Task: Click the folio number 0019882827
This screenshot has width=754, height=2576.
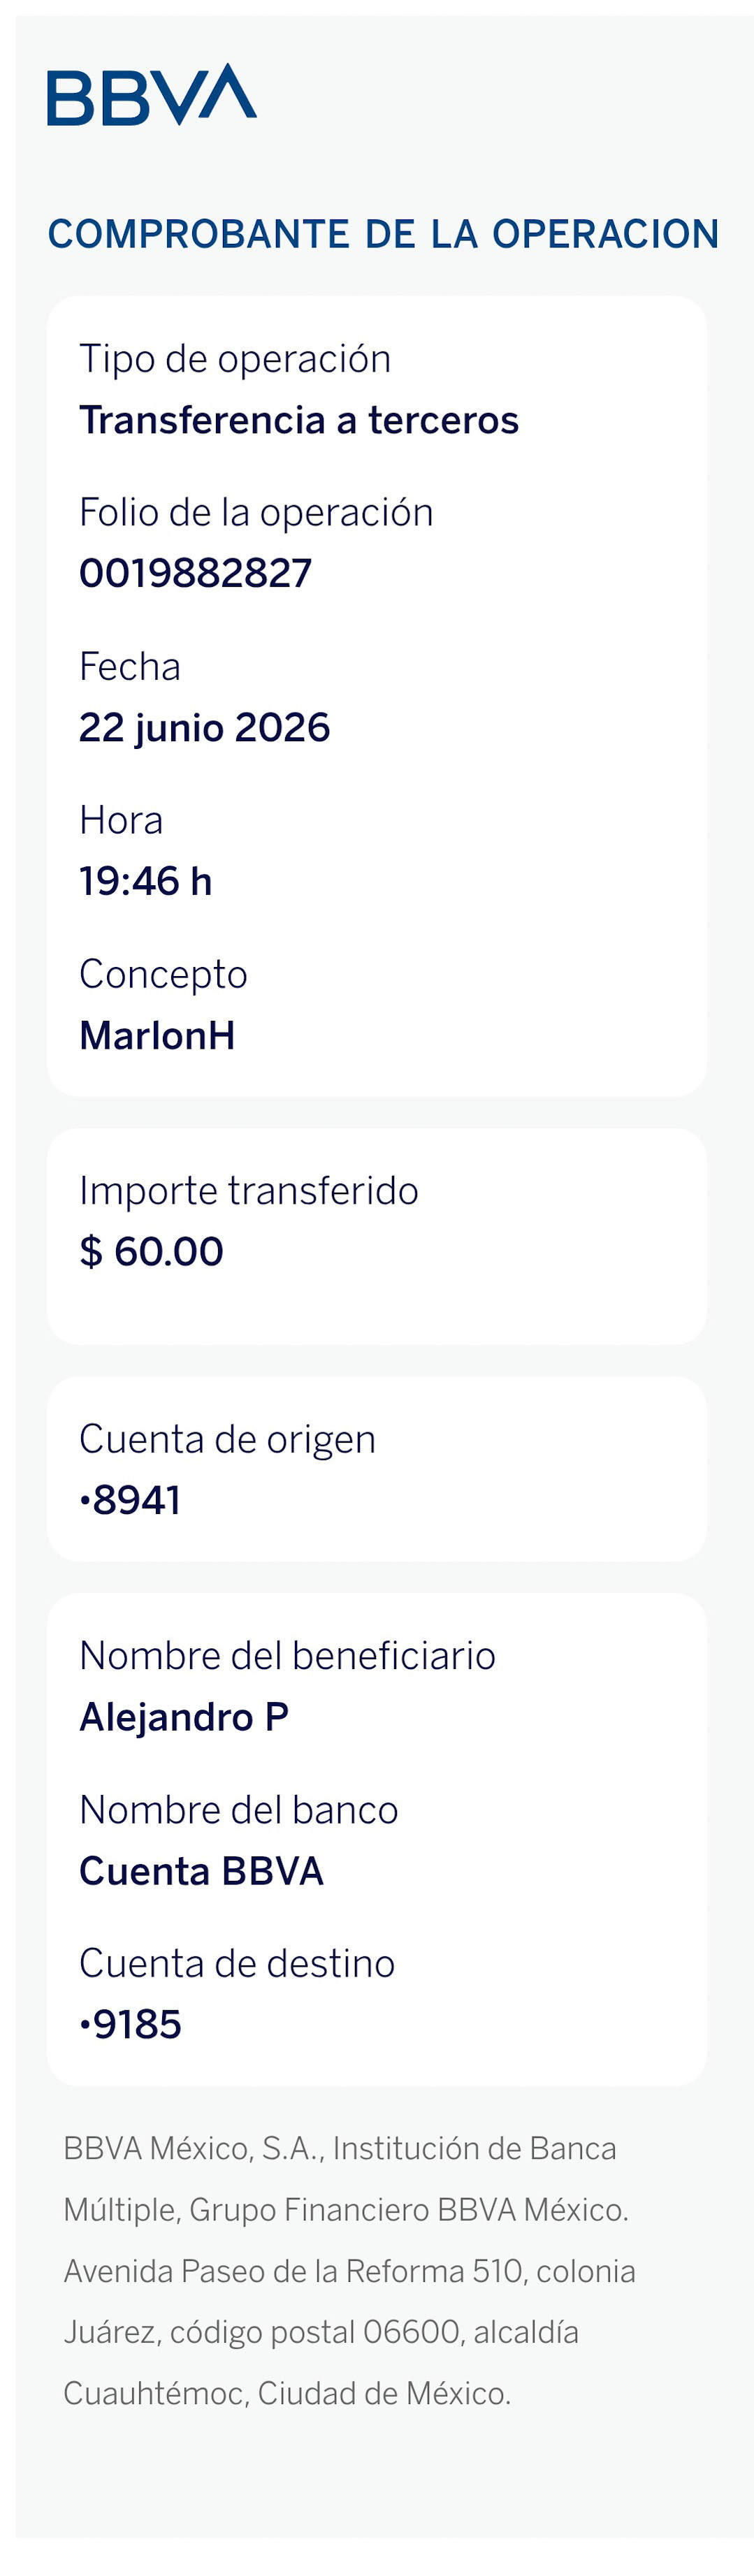Action: pos(196,573)
